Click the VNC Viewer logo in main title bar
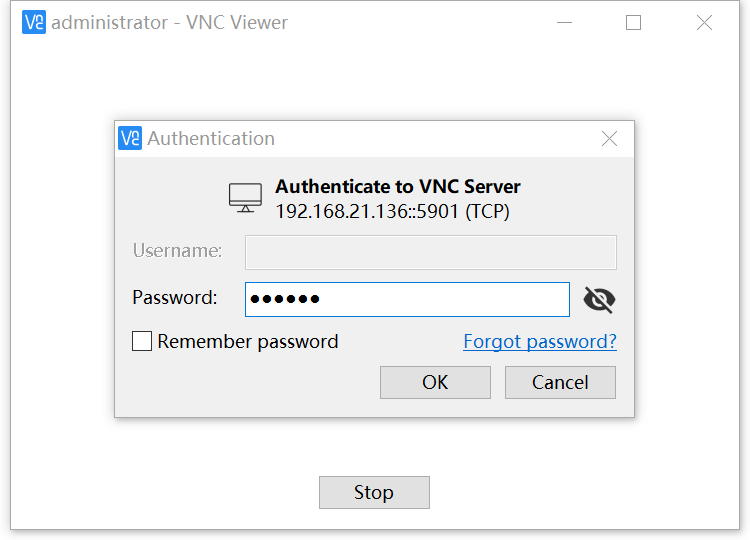750x540 pixels. click(34, 22)
